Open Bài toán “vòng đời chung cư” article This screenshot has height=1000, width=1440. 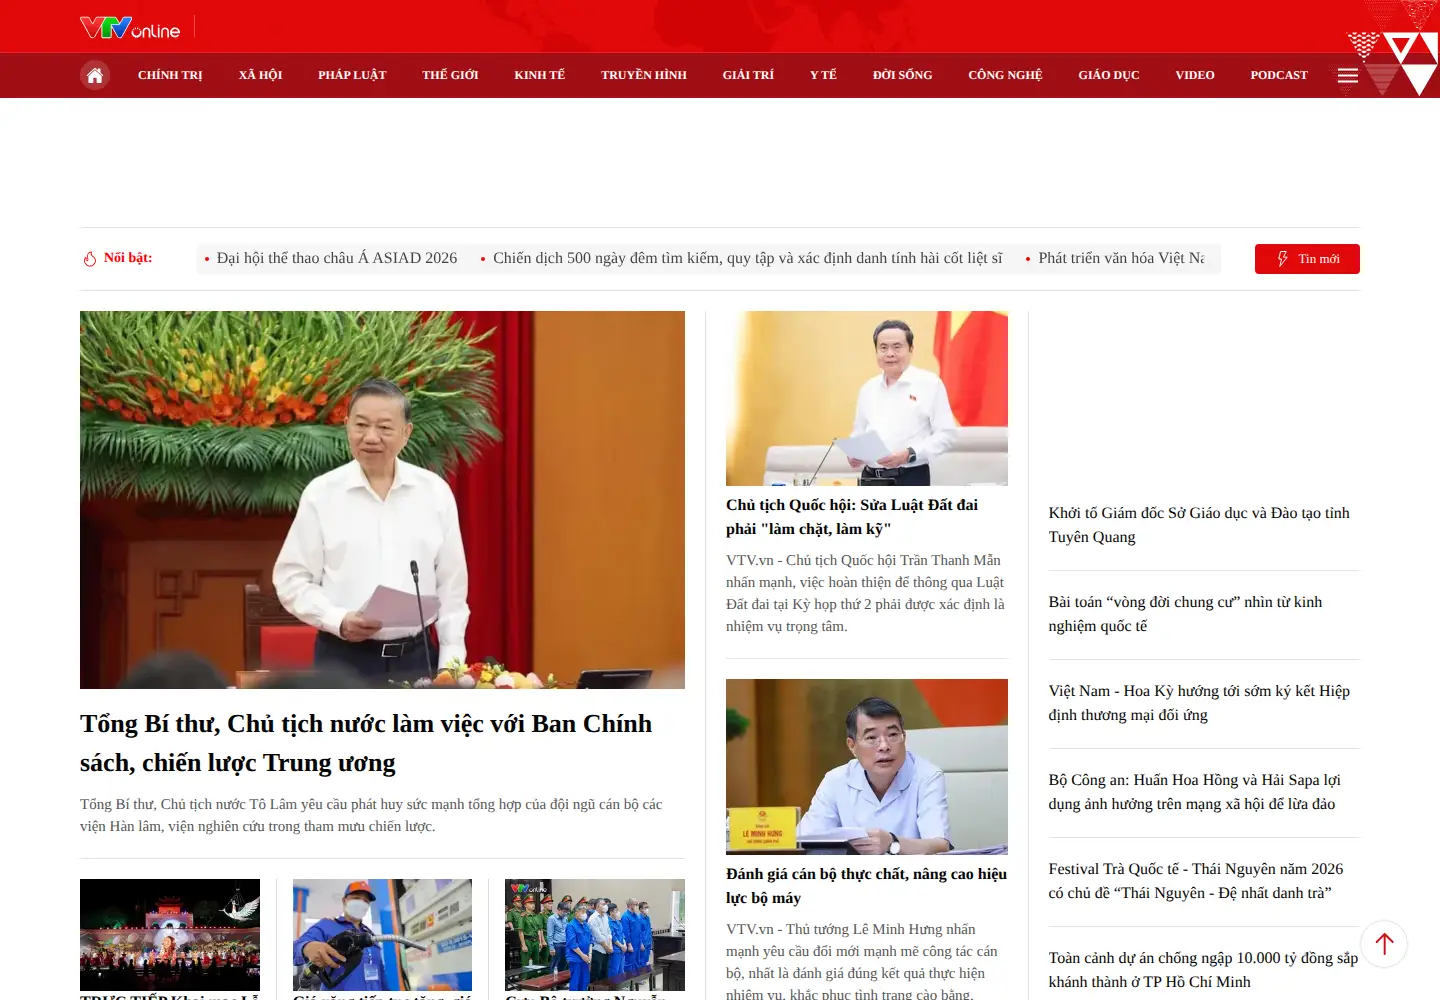(x=1185, y=614)
